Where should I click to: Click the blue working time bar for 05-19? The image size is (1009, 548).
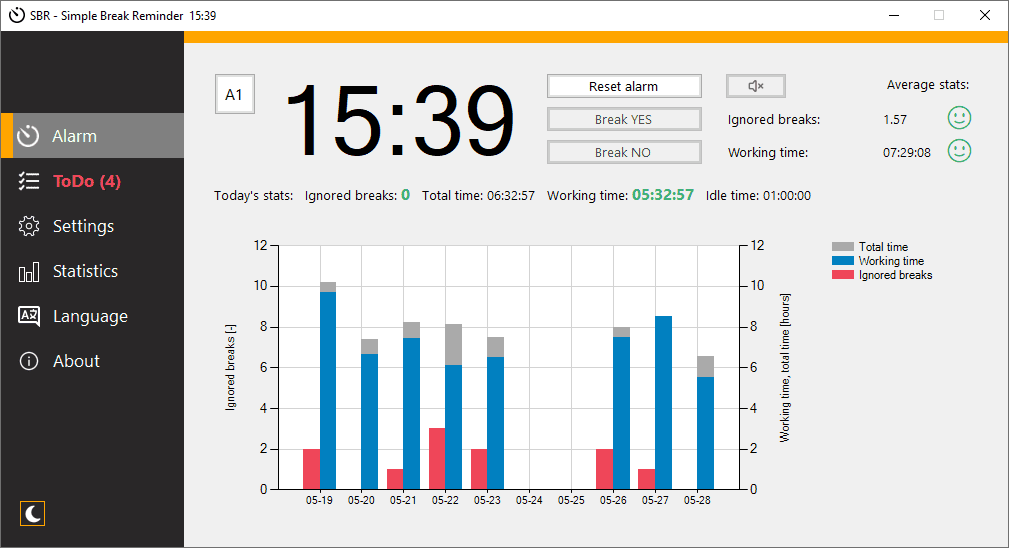point(328,390)
